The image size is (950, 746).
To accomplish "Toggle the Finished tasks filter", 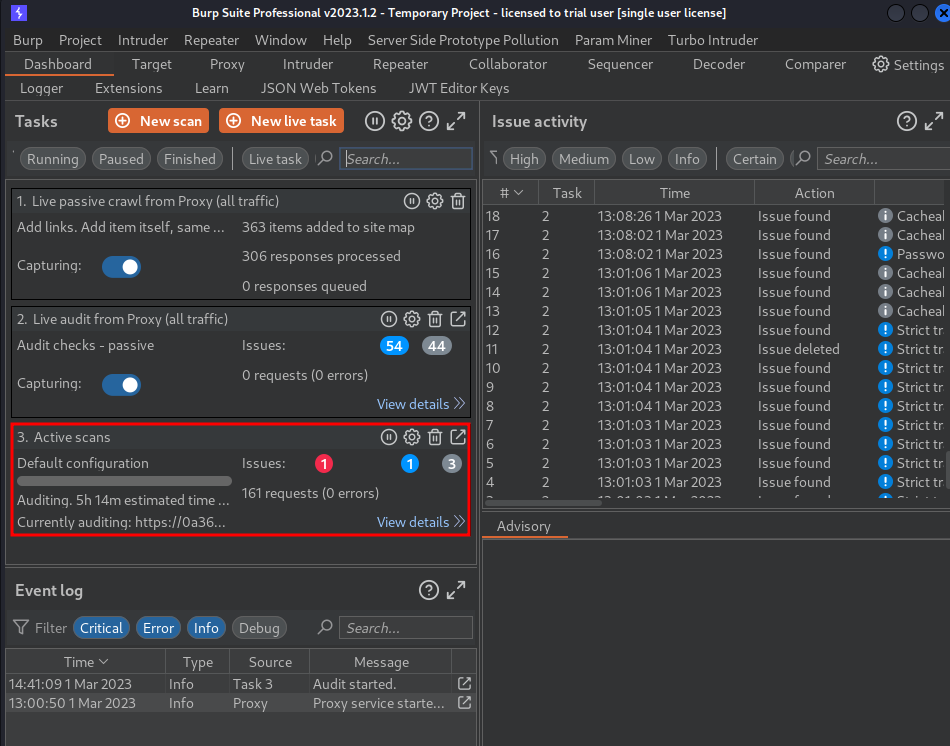I will [190, 159].
